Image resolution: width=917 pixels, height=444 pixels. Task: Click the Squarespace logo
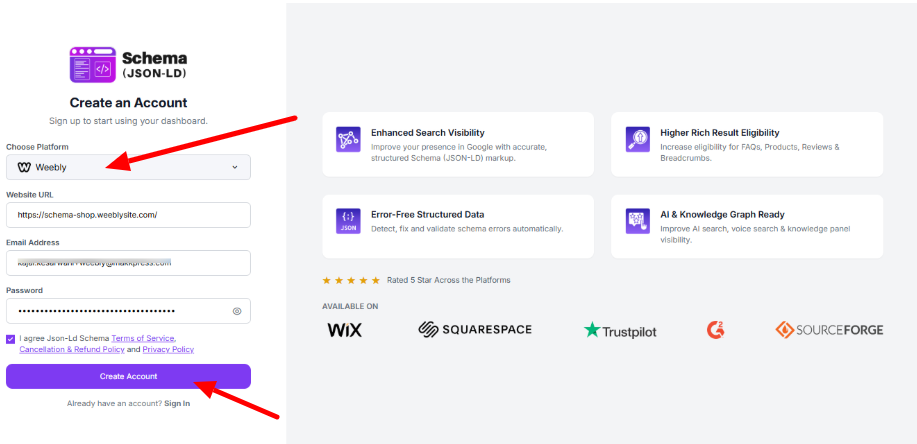(475, 329)
